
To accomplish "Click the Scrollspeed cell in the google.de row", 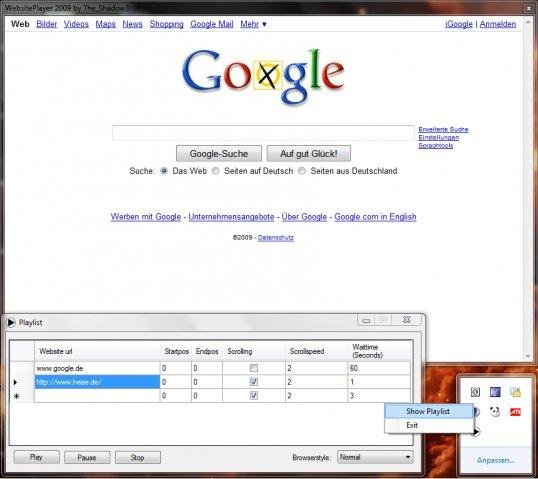I will [316, 368].
